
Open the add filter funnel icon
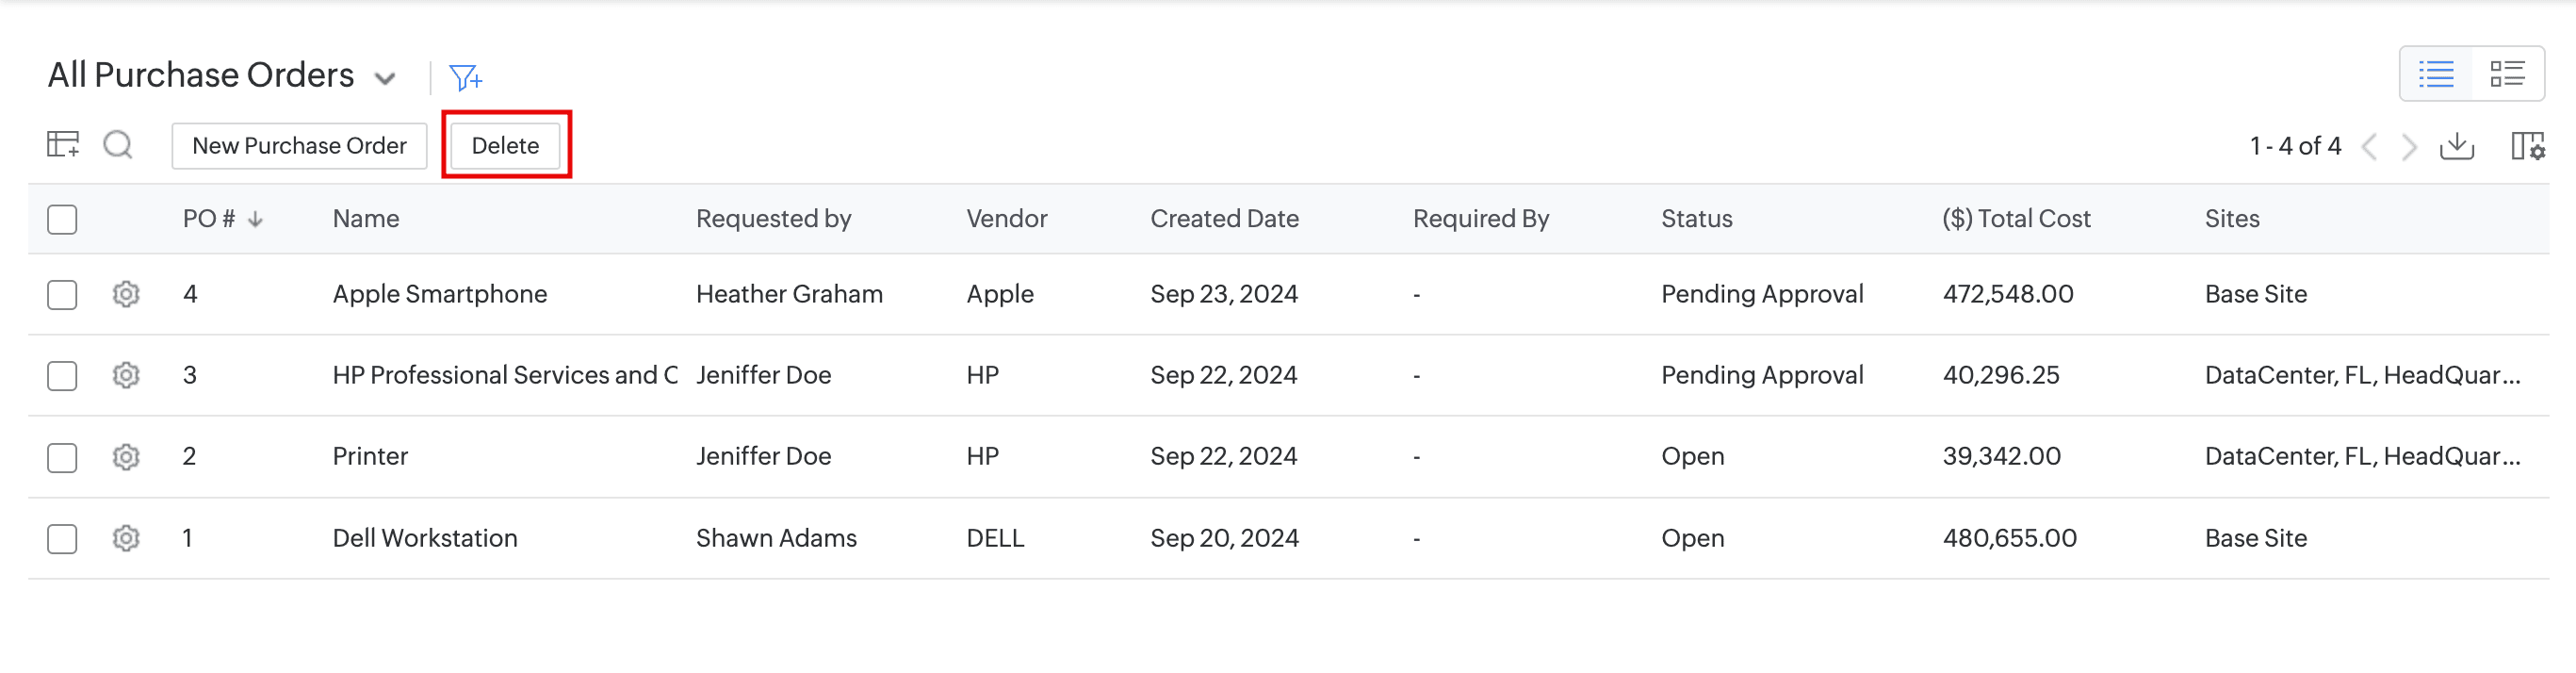coord(465,77)
